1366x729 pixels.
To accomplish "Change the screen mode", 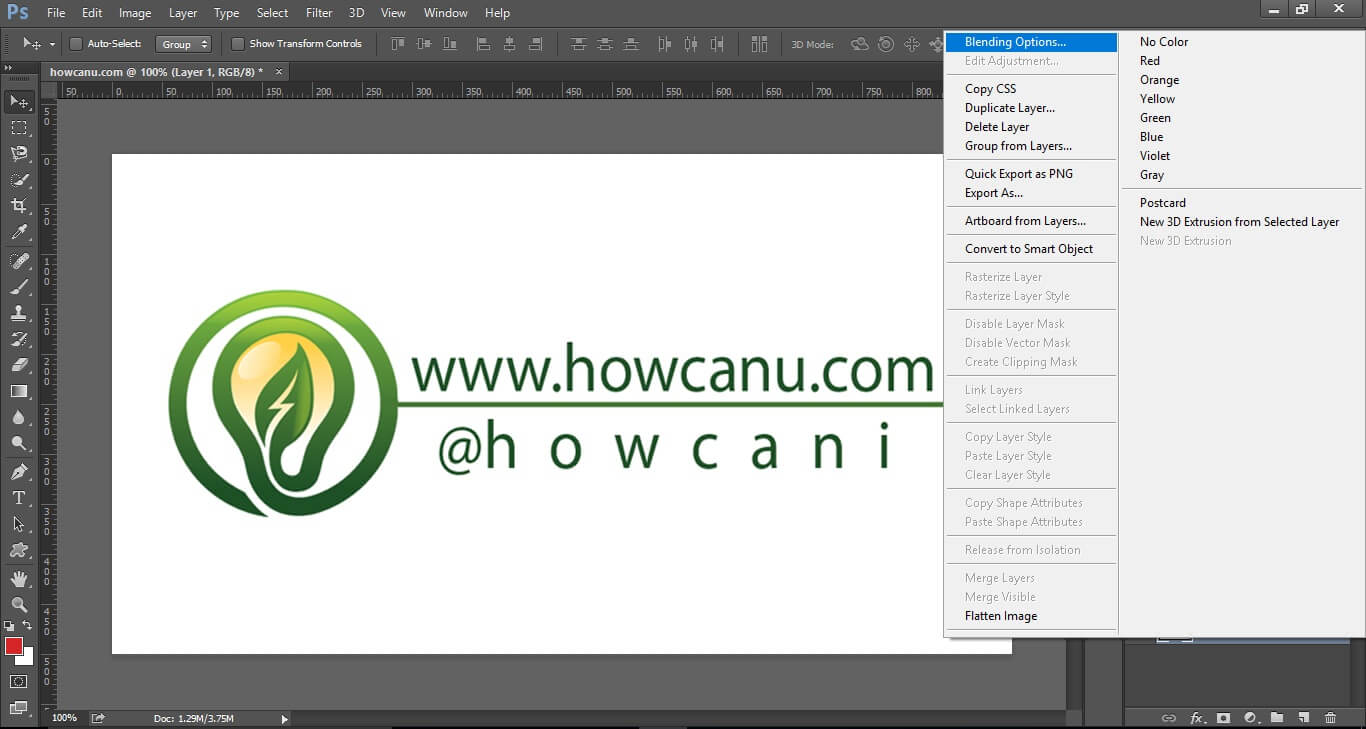I will click(x=18, y=708).
